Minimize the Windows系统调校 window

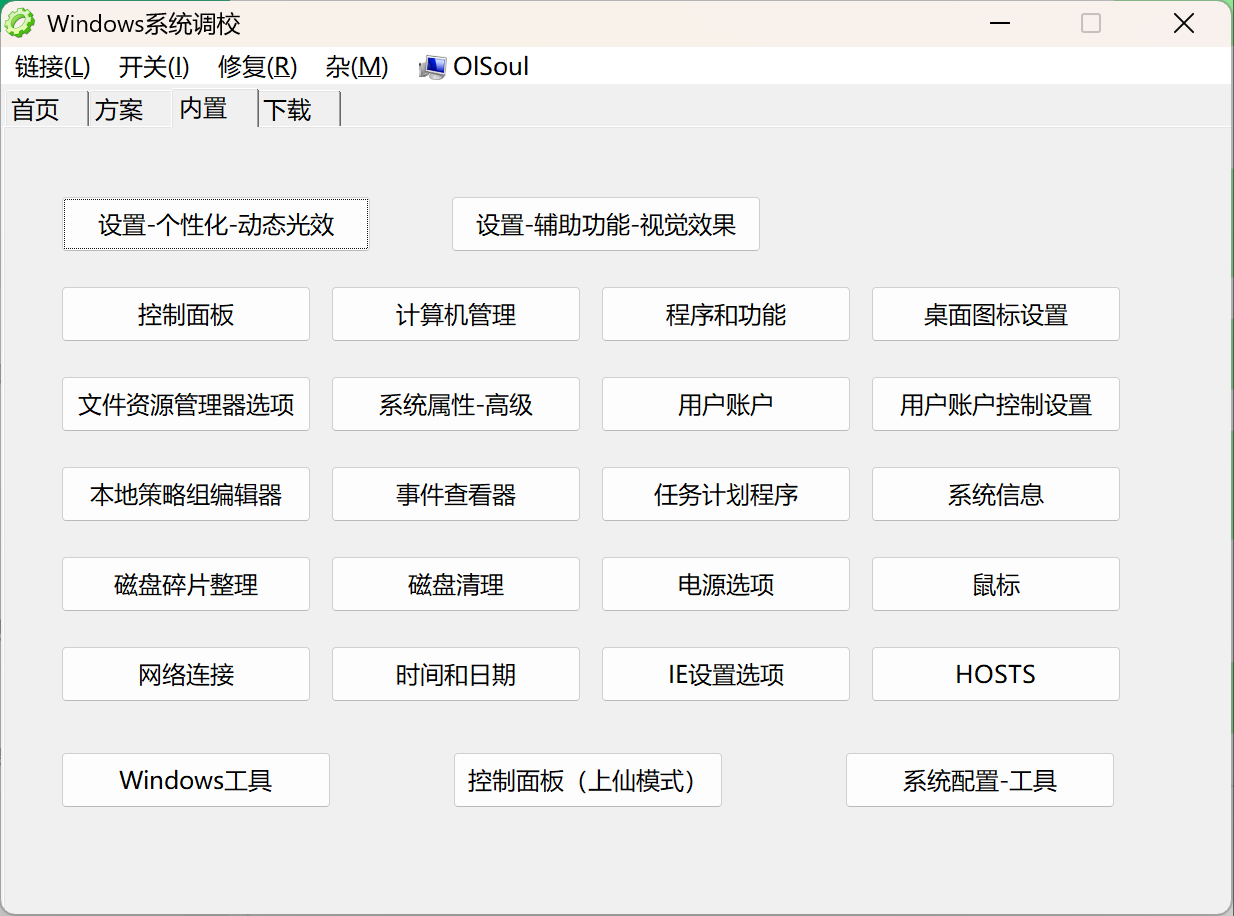[998, 23]
